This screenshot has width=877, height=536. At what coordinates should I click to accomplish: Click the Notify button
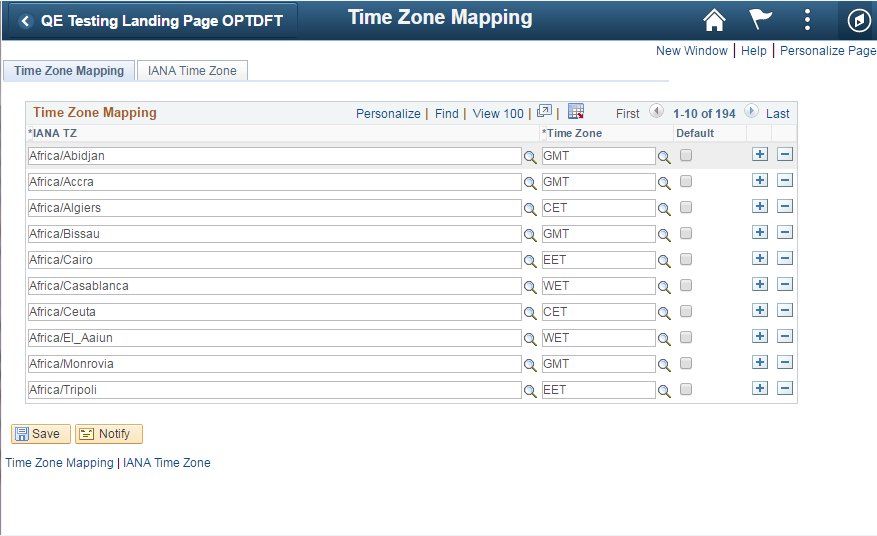click(109, 434)
